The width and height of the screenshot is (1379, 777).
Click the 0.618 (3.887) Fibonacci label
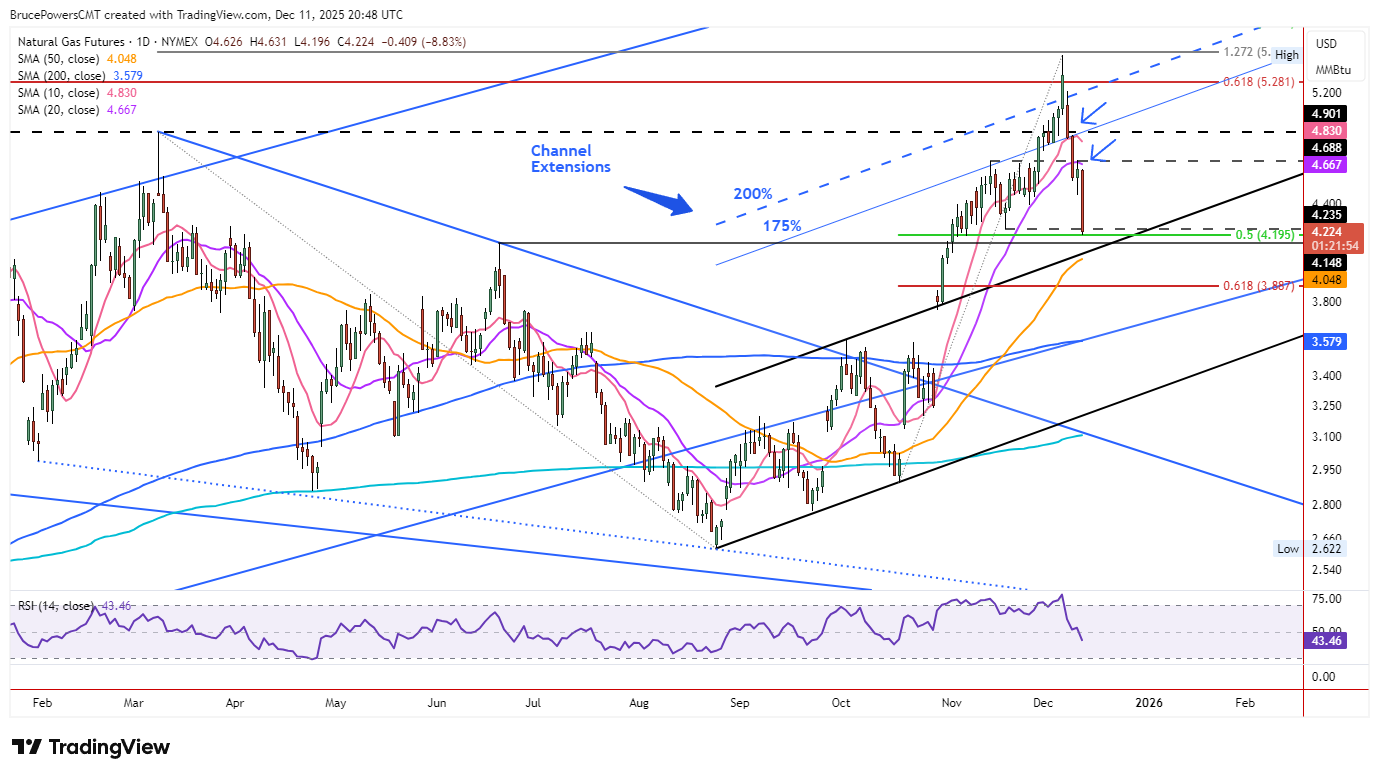[1259, 286]
